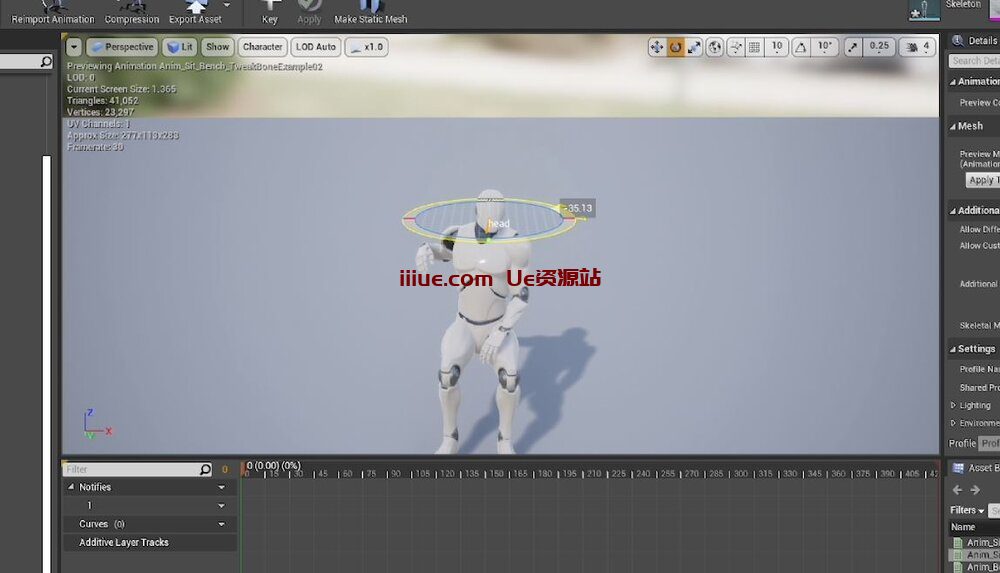Click the Reimport Animation toolbar icon
Screen dimensions: 1000x573
pyautogui.click(x=52, y=12)
